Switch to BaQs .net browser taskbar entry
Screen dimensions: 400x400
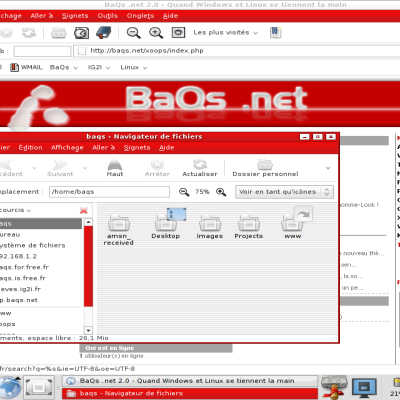pyautogui.click(x=190, y=381)
